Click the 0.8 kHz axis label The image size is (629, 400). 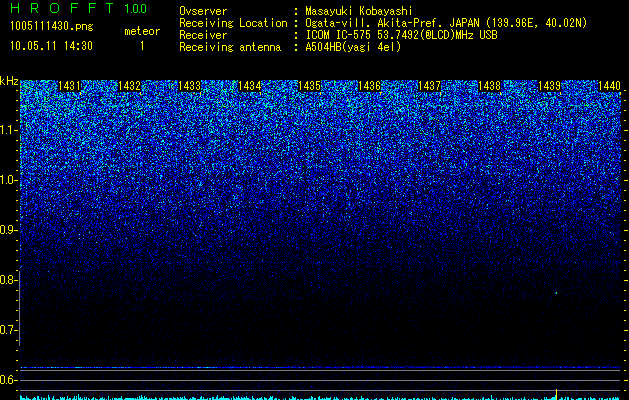pyautogui.click(x=9, y=280)
